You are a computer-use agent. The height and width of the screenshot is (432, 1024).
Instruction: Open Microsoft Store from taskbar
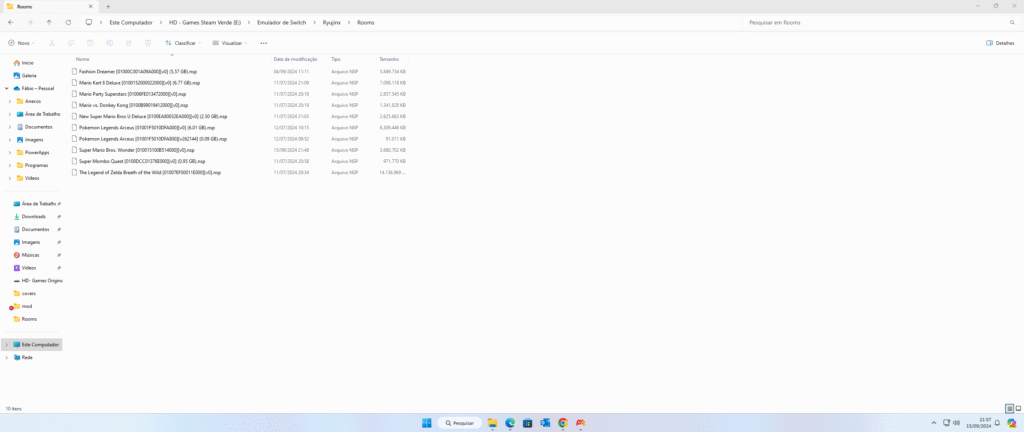click(x=528, y=423)
